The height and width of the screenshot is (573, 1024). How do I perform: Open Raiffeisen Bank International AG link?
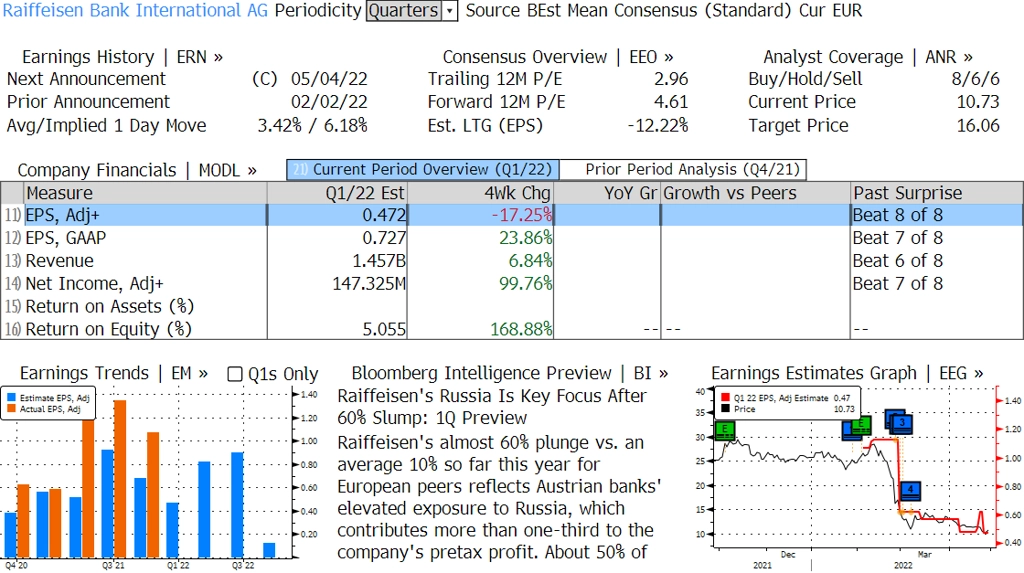pyautogui.click(x=135, y=11)
